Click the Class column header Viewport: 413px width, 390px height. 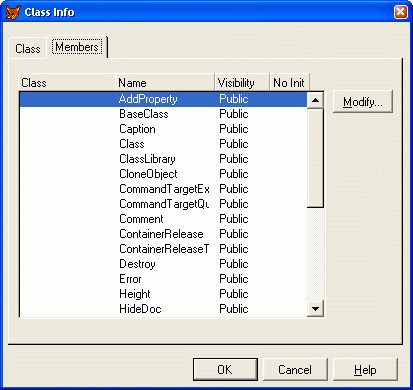tap(66, 82)
